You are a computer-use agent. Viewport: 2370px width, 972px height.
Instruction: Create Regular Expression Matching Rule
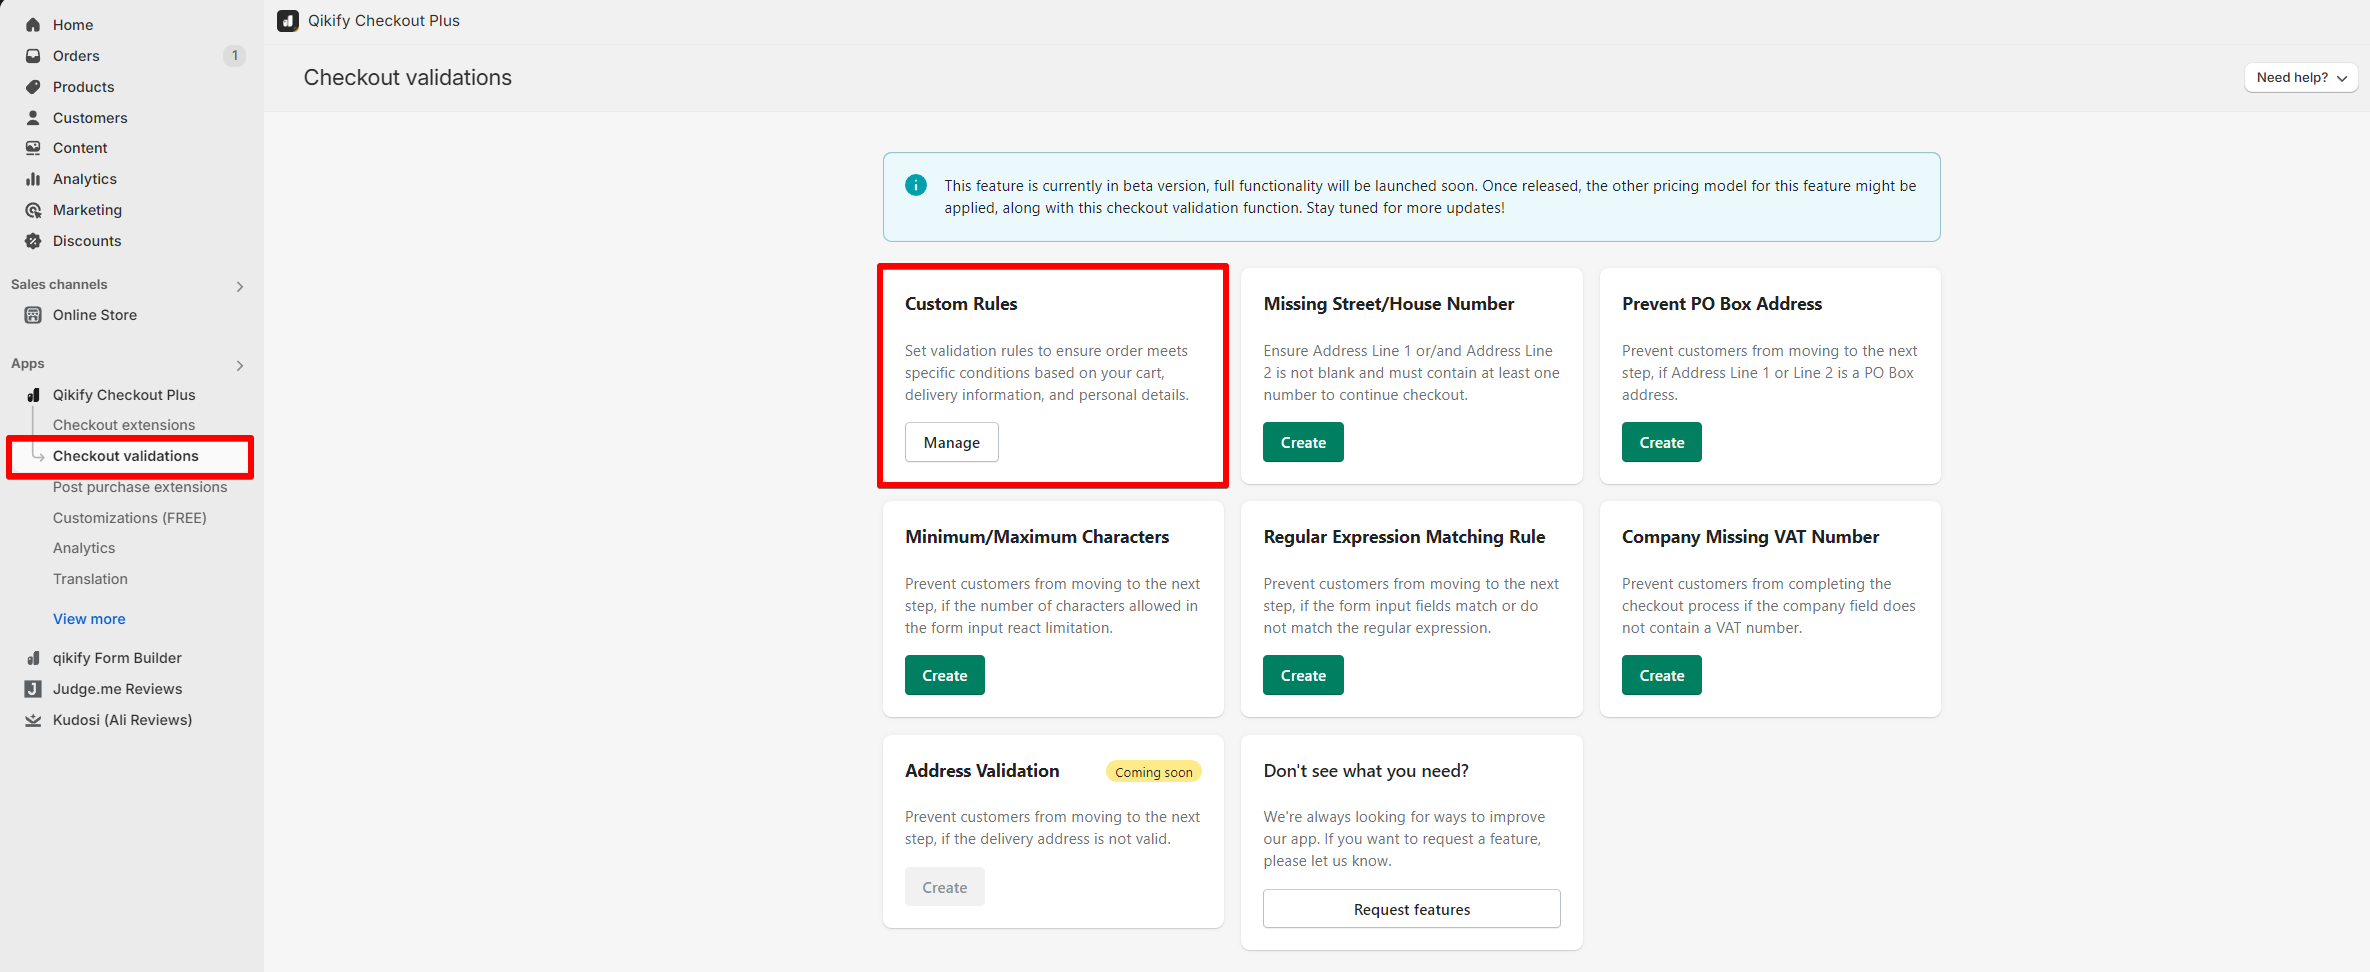click(1303, 676)
